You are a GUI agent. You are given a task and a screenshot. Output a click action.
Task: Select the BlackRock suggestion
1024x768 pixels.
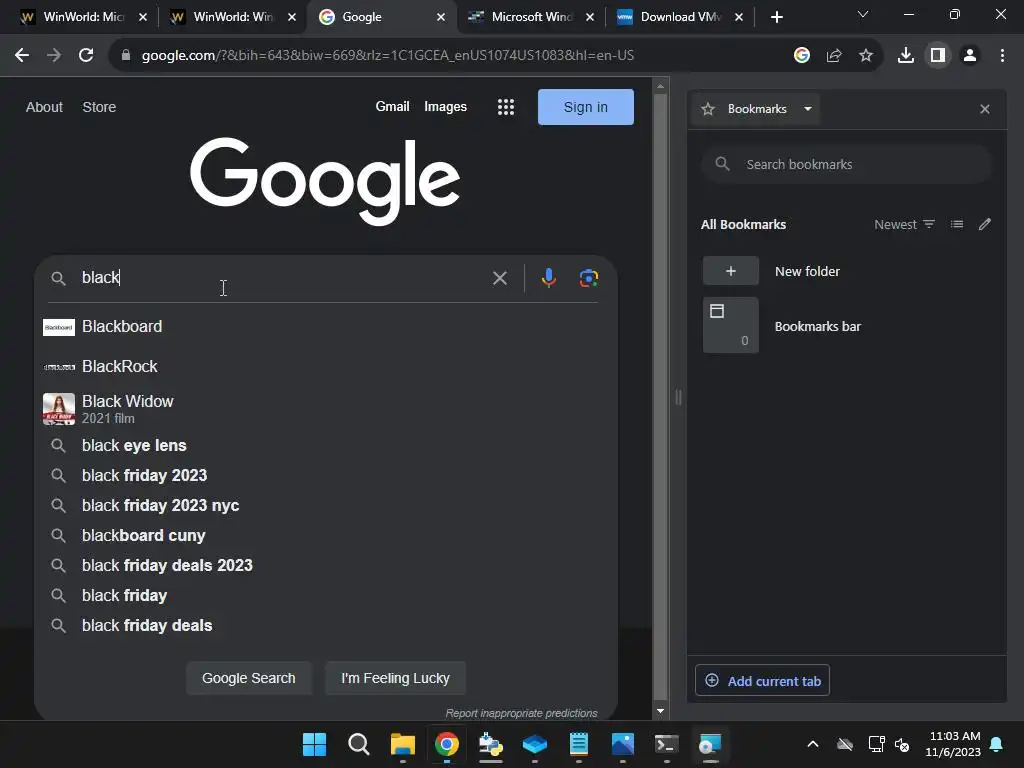click(x=325, y=366)
